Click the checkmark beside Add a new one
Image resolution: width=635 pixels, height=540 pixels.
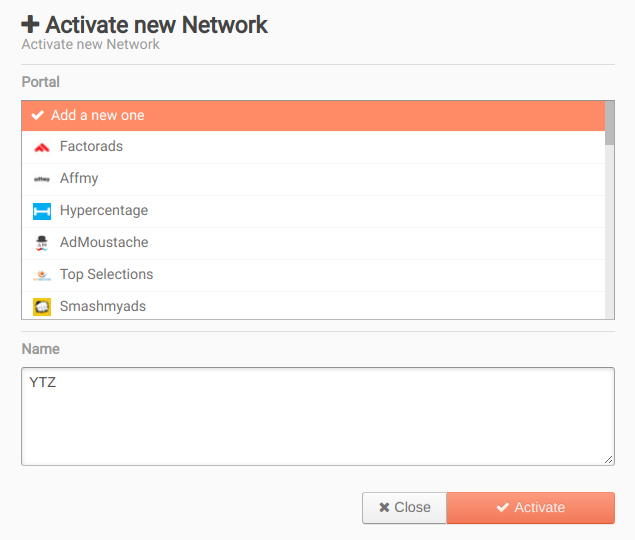pyautogui.click(x=38, y=115)
